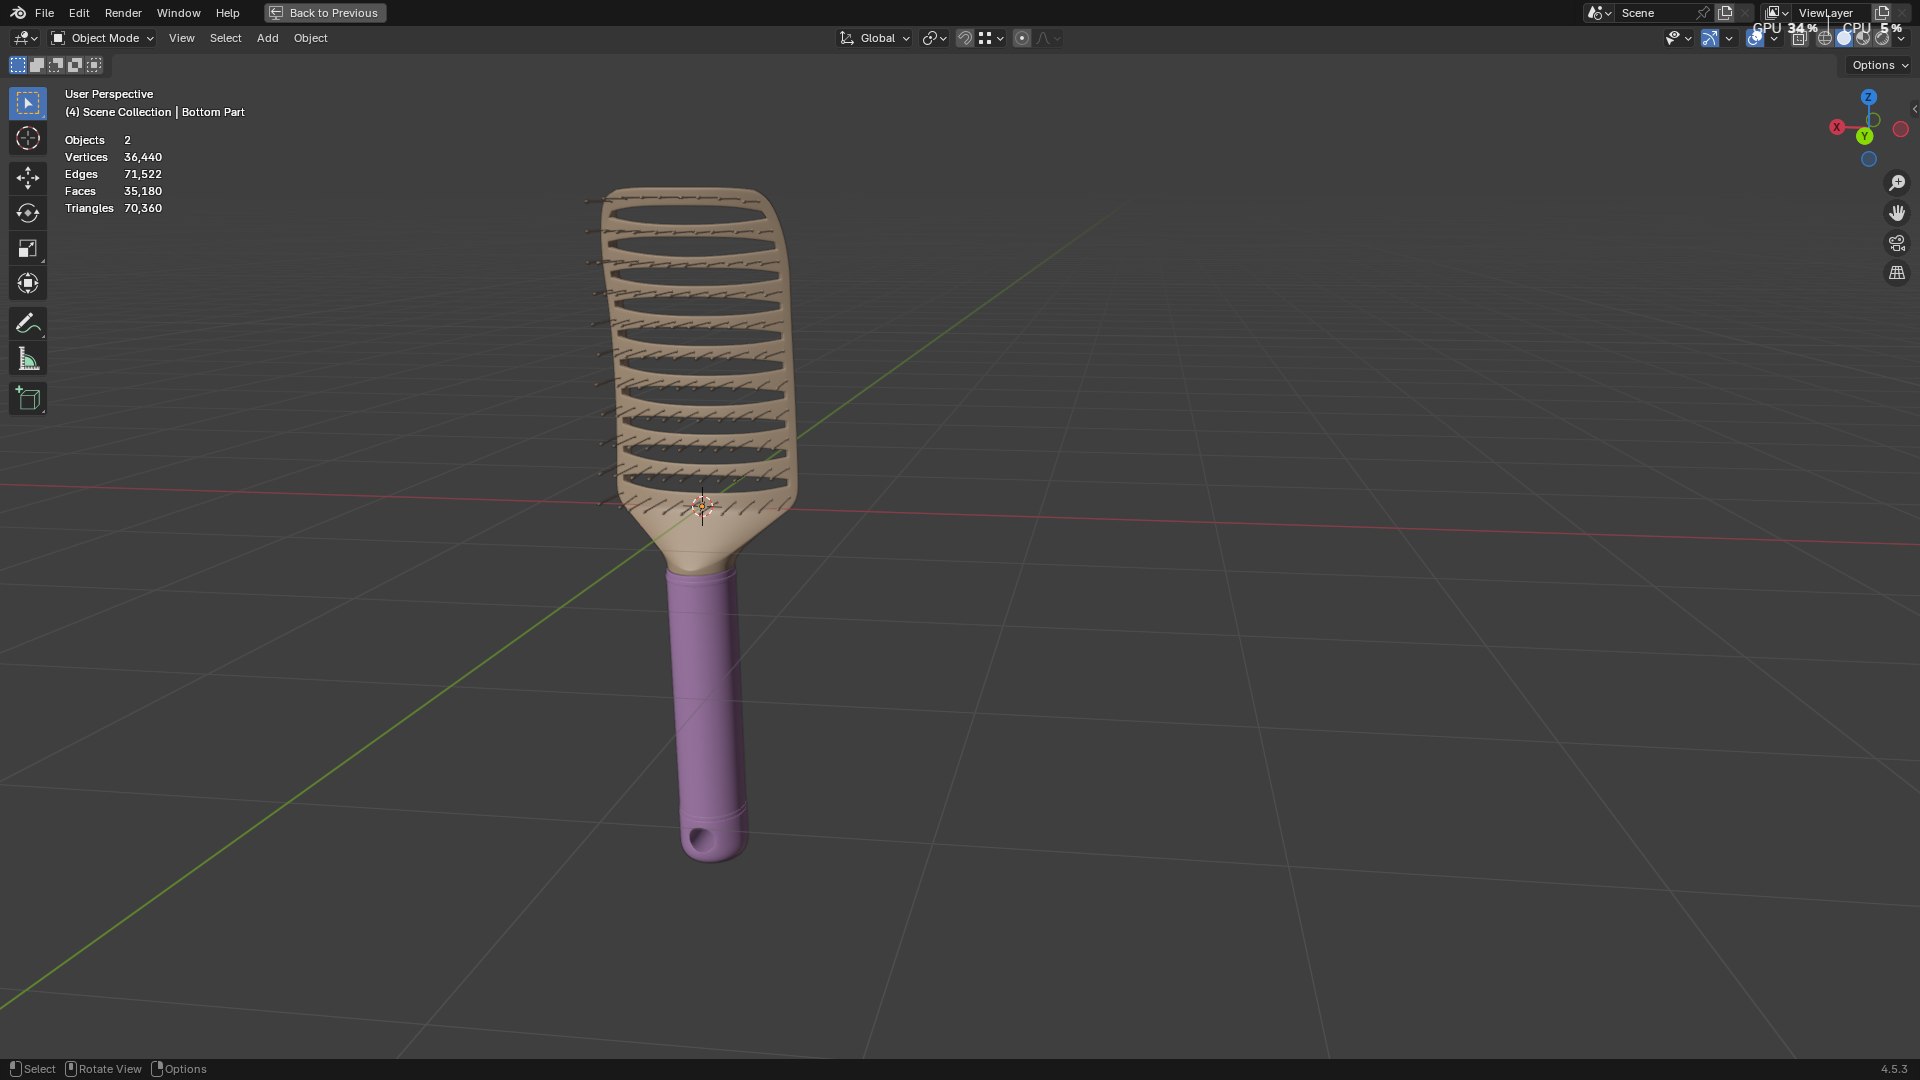Screen dimensions: 1920x1080
Task: Set selection mode to new
Action: (18, 65)
